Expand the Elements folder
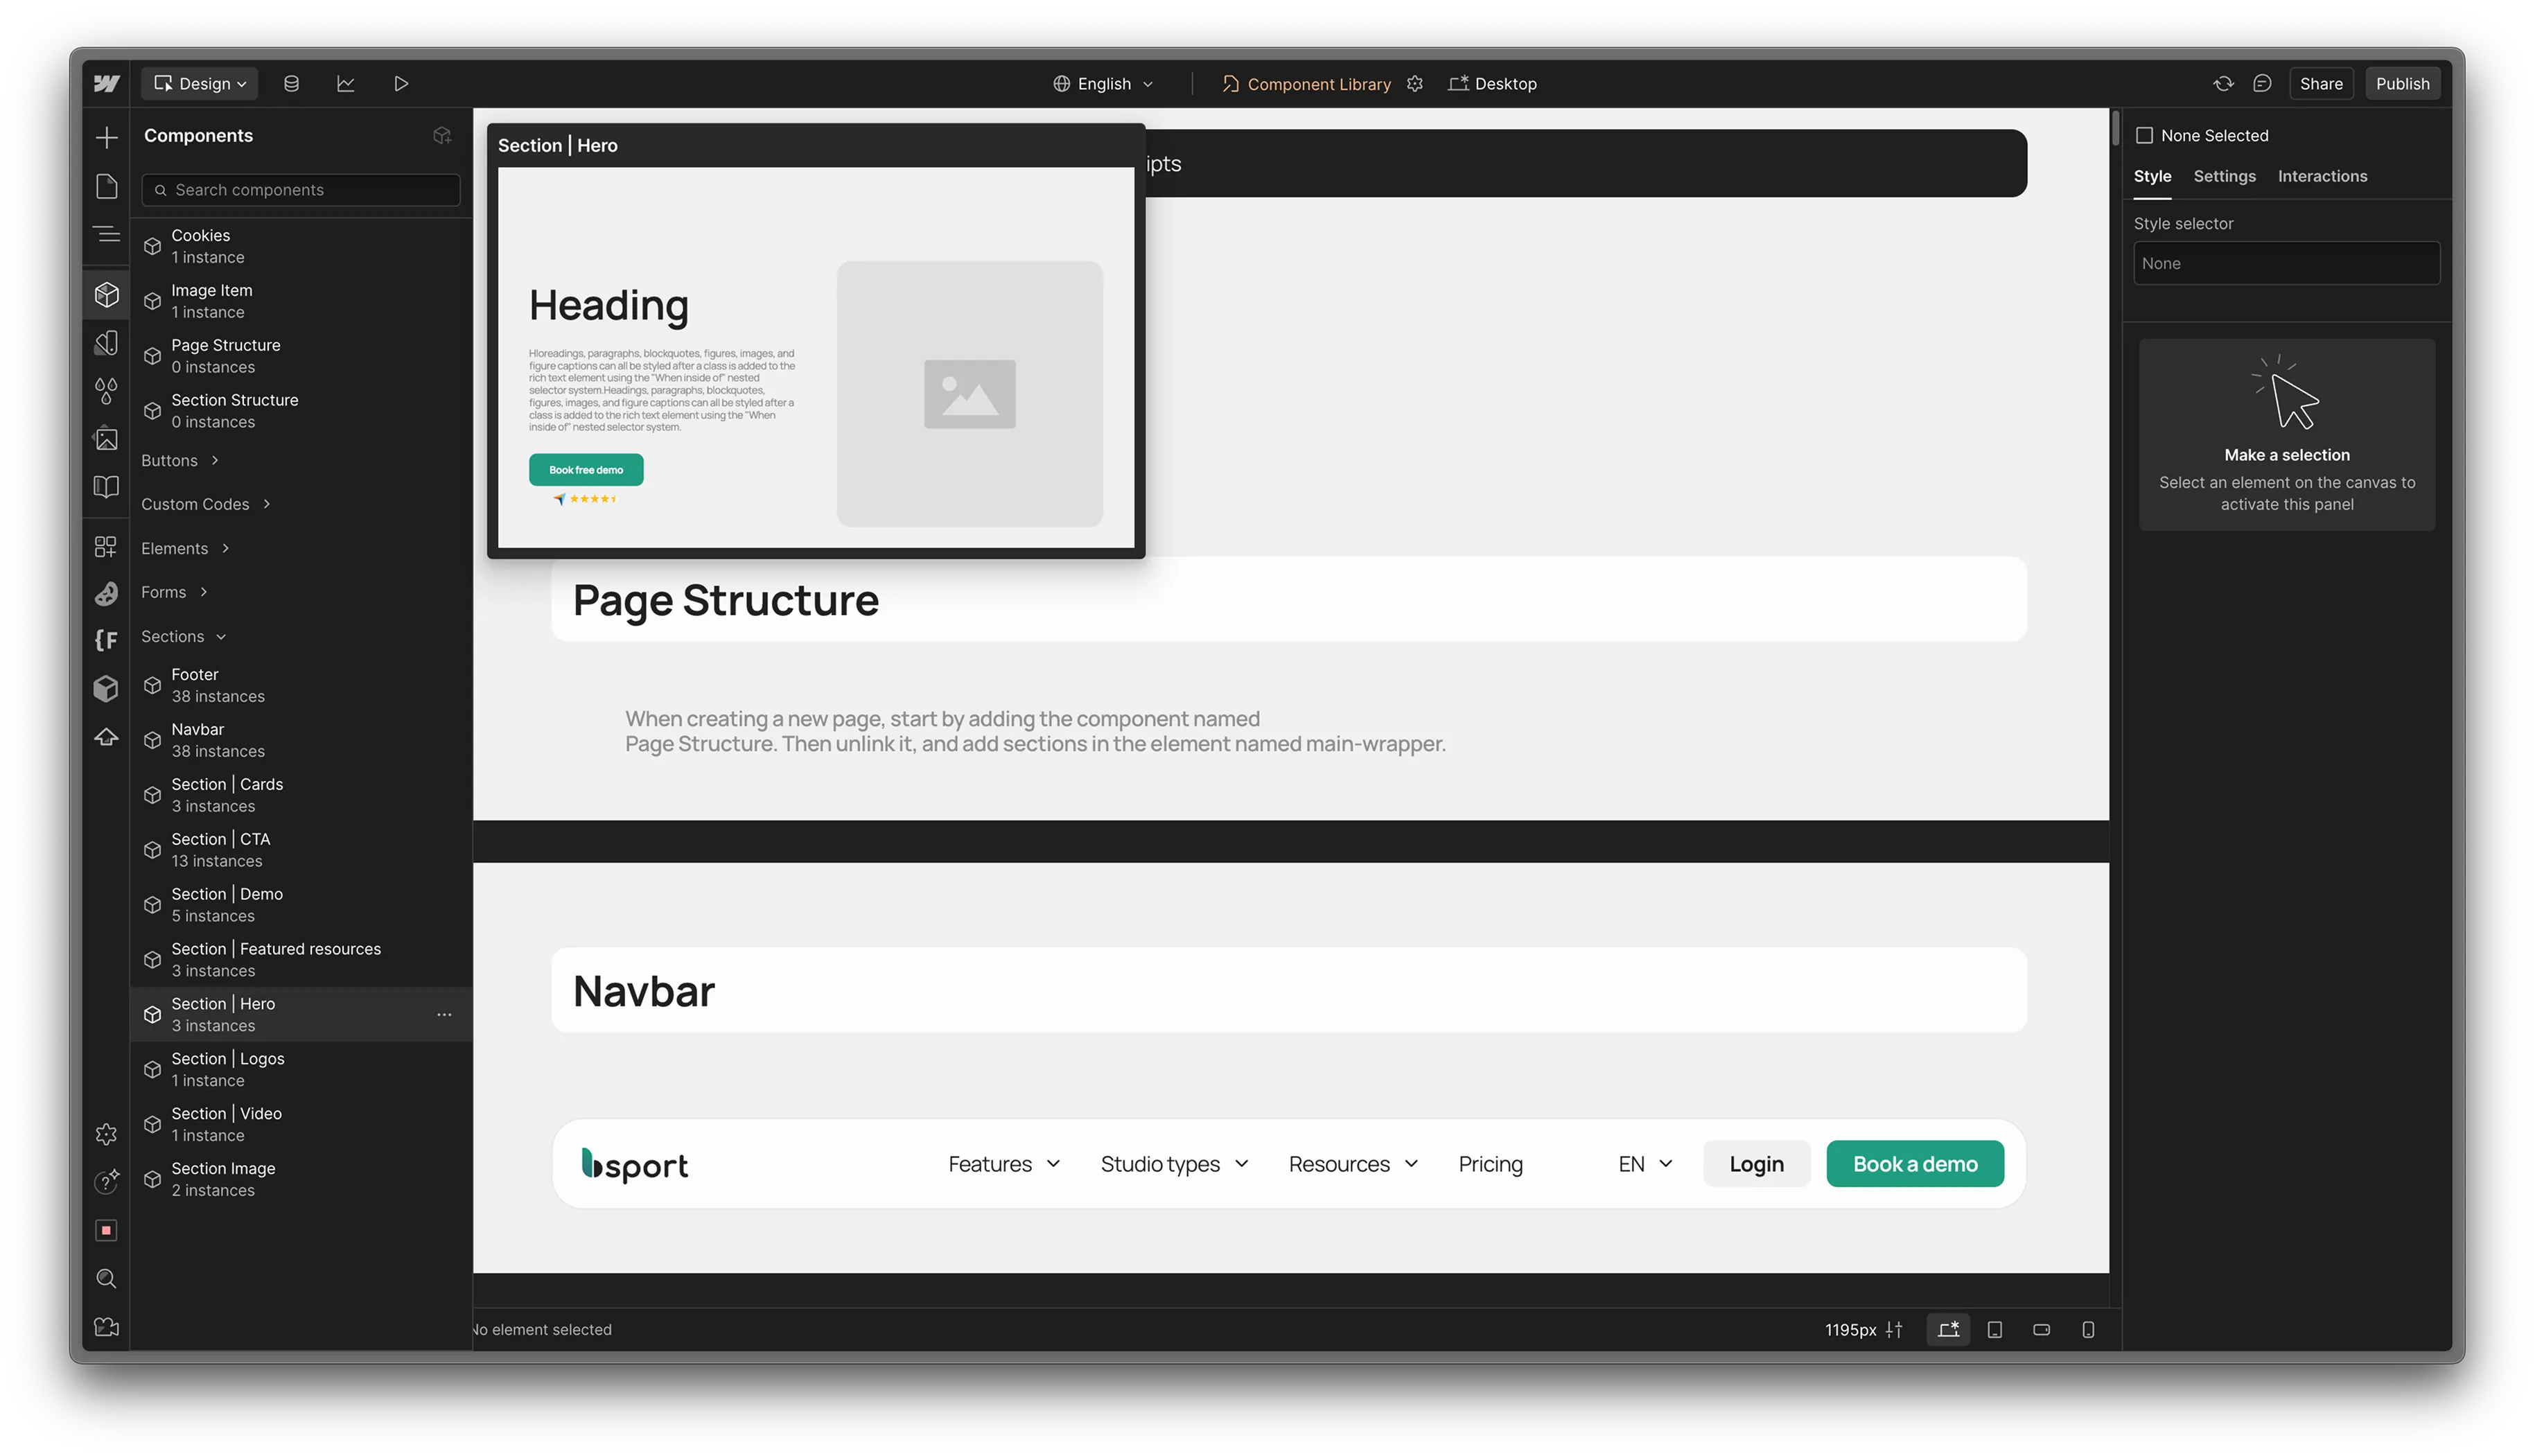Image resolution: width=2535 pixels, height=1456 pixels. (186, 548)
